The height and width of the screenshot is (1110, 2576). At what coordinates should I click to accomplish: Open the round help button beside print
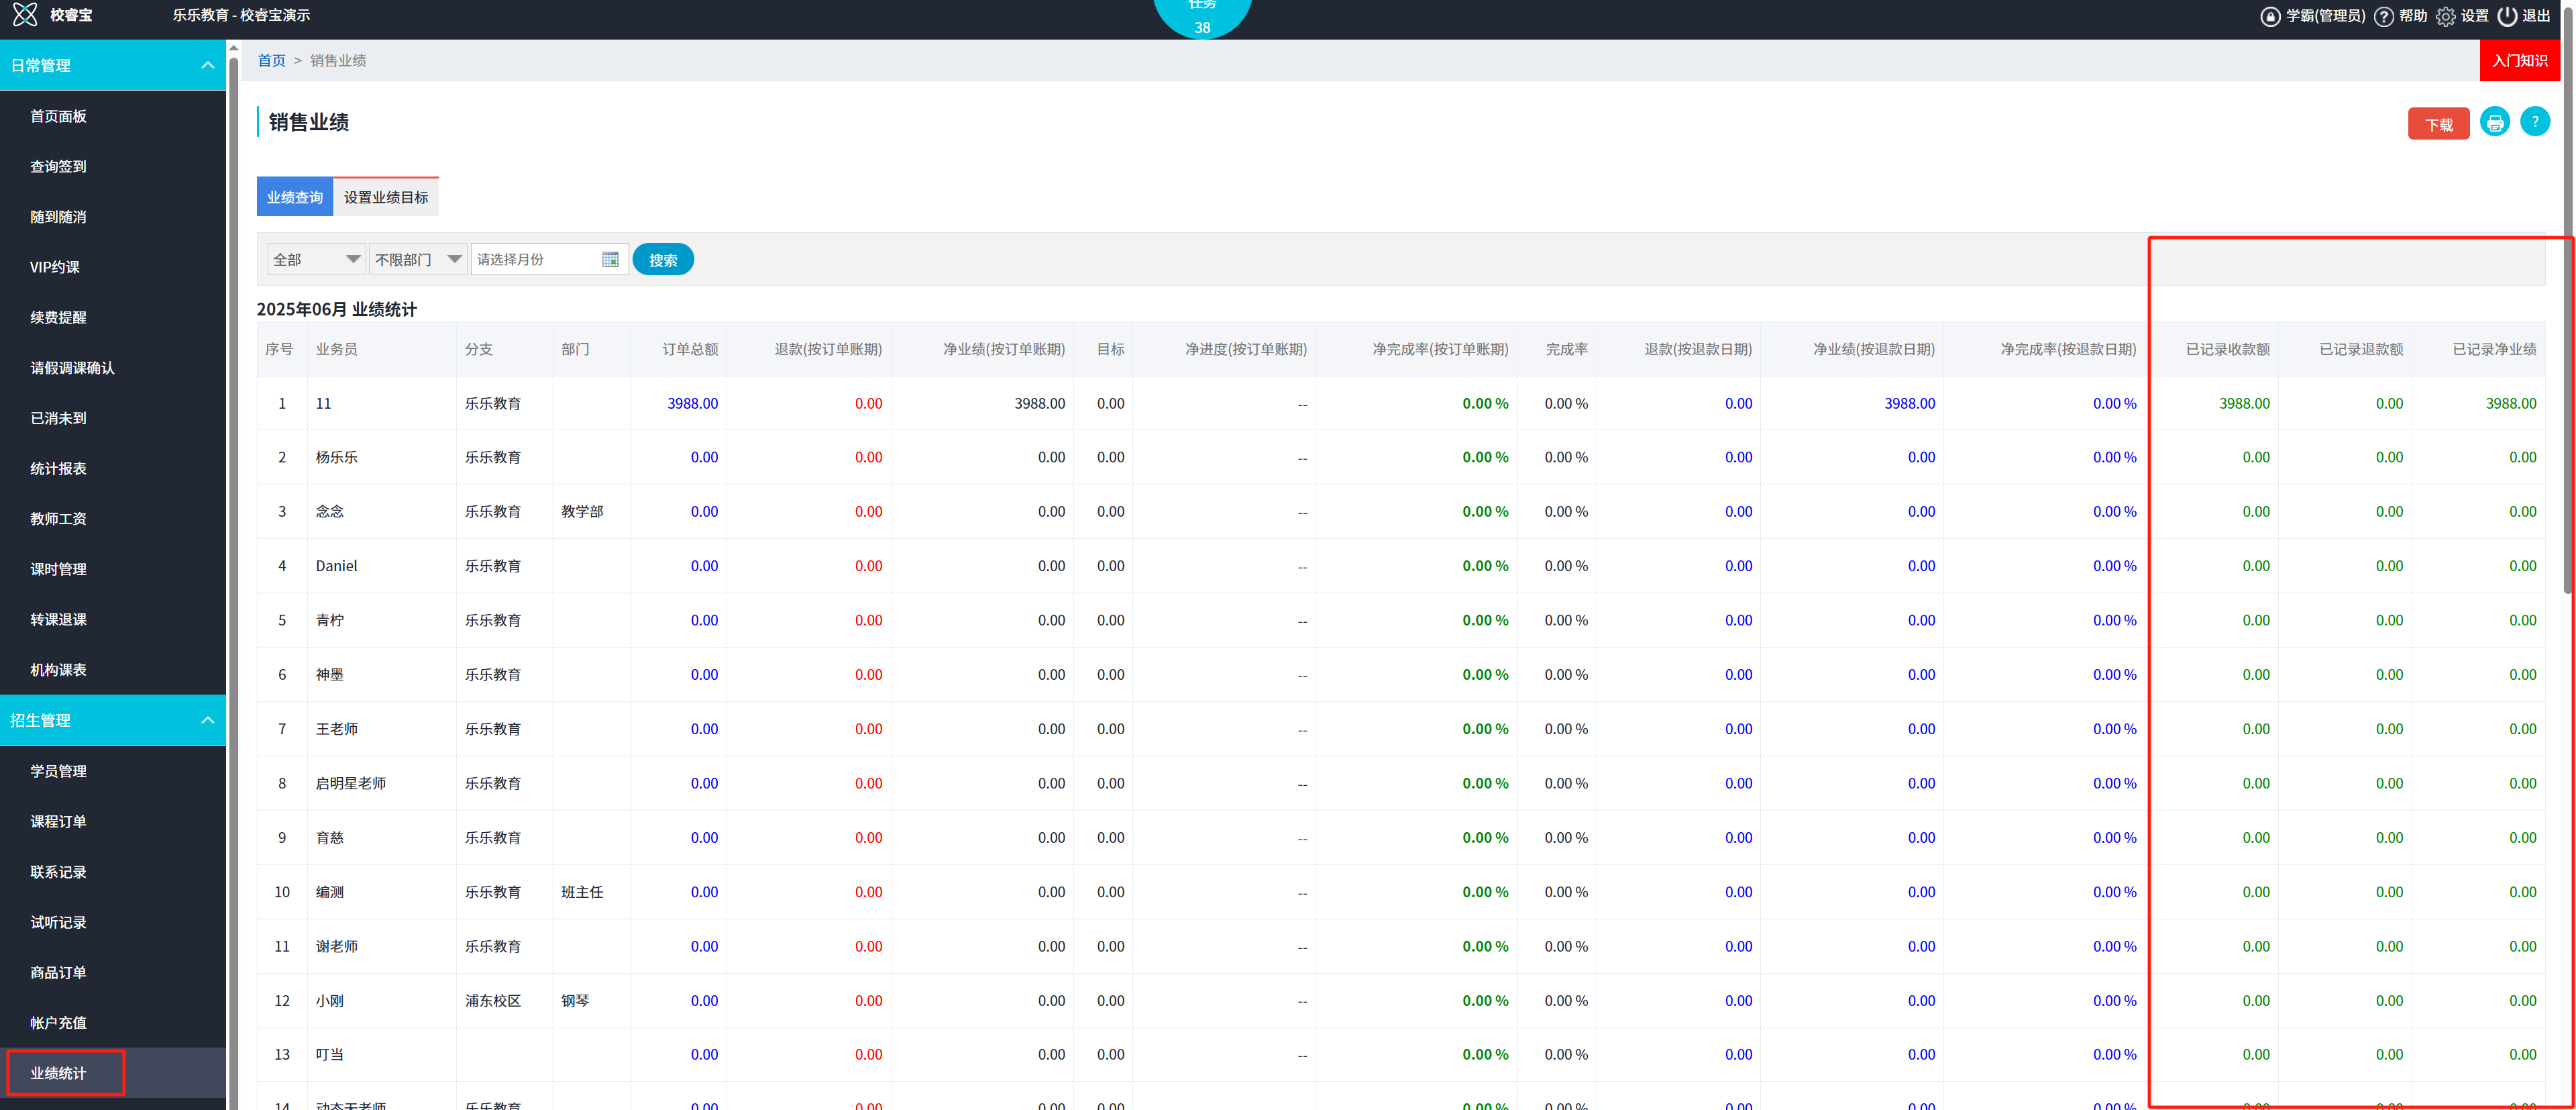click(x=2535, y=122)
